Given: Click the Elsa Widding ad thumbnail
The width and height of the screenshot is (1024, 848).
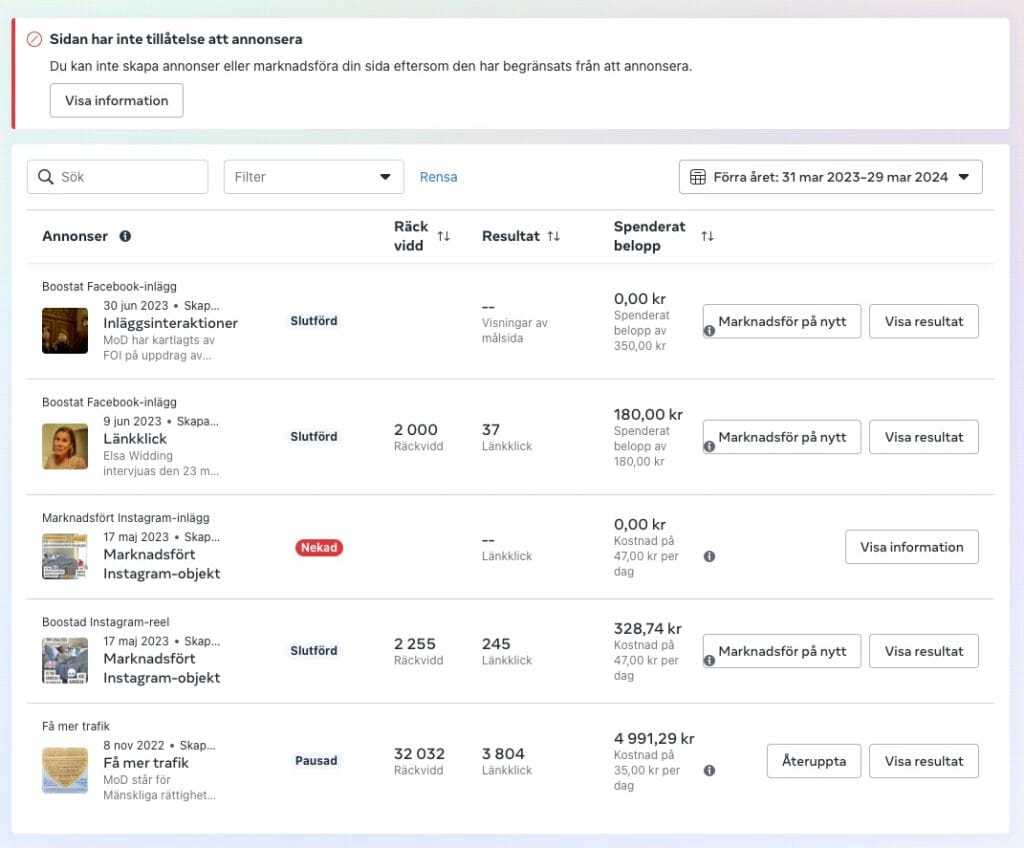Looking at the screenshot, I should pos(64,445).
